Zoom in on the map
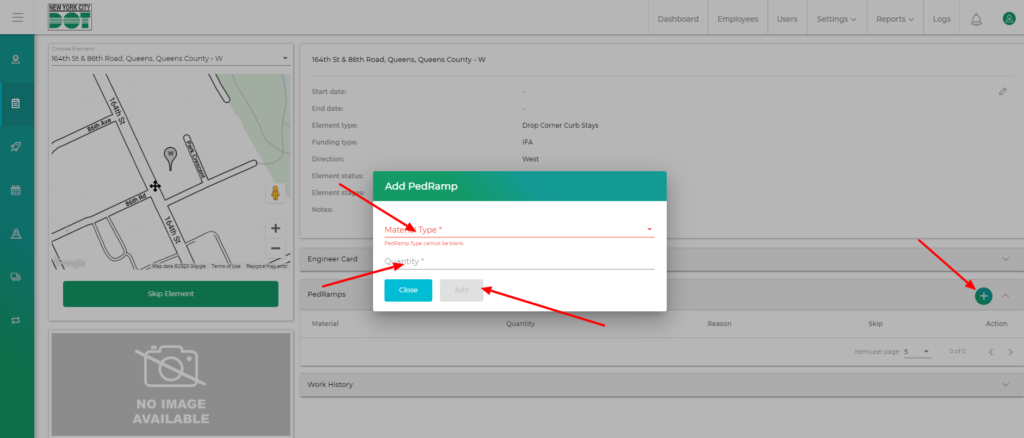 coord(276,228)
